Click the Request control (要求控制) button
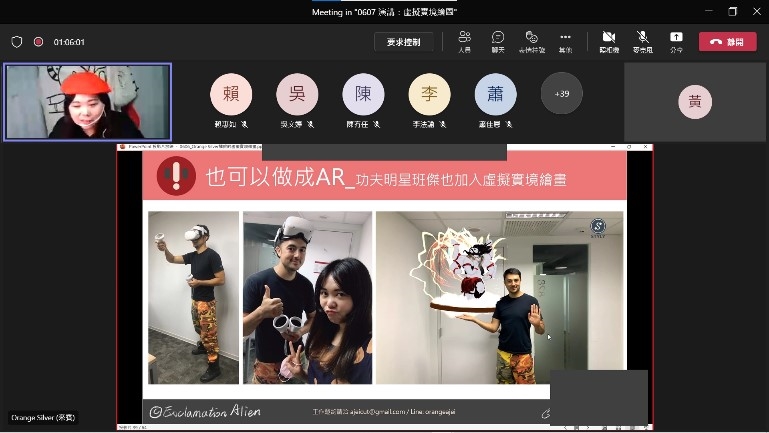 (x=404, y=42)
